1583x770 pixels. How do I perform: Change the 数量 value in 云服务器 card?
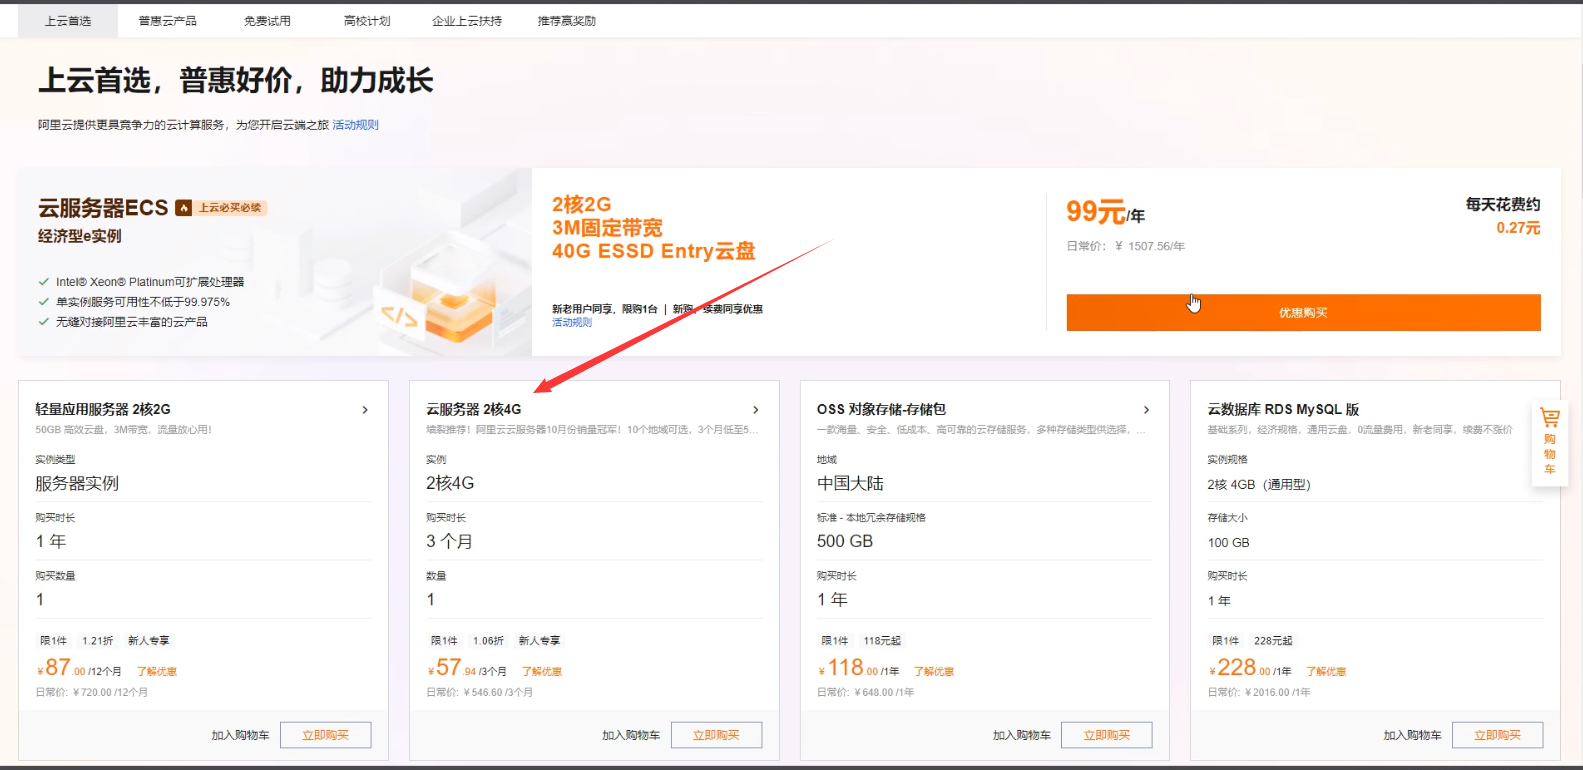point(594,600)
